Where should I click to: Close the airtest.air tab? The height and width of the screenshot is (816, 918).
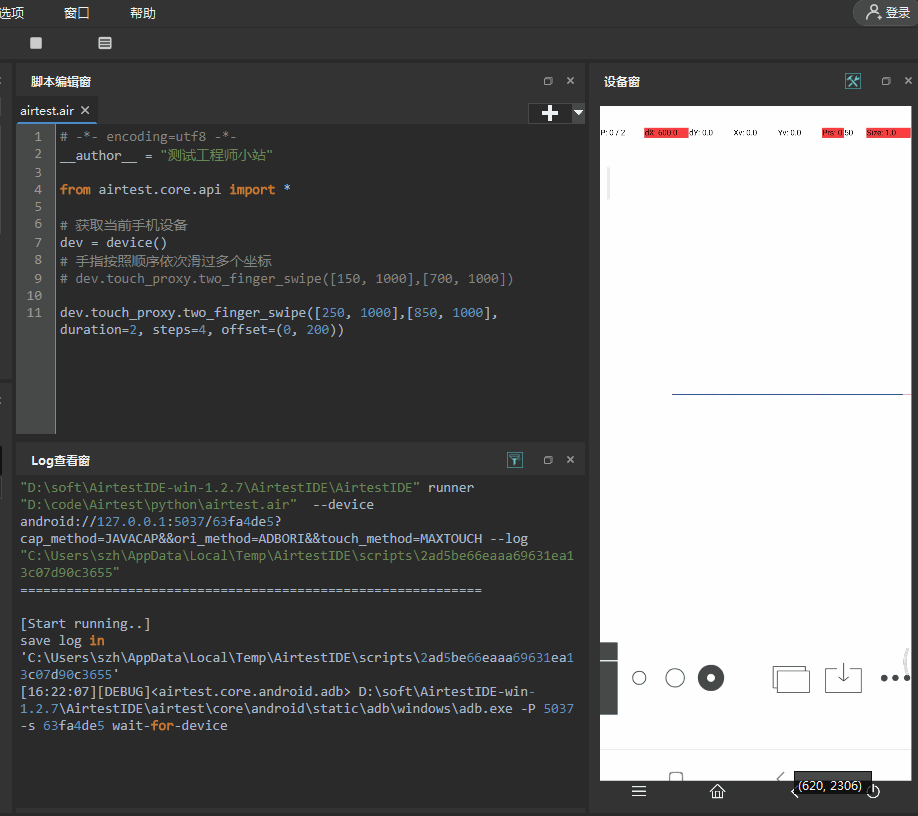(85, 110)
